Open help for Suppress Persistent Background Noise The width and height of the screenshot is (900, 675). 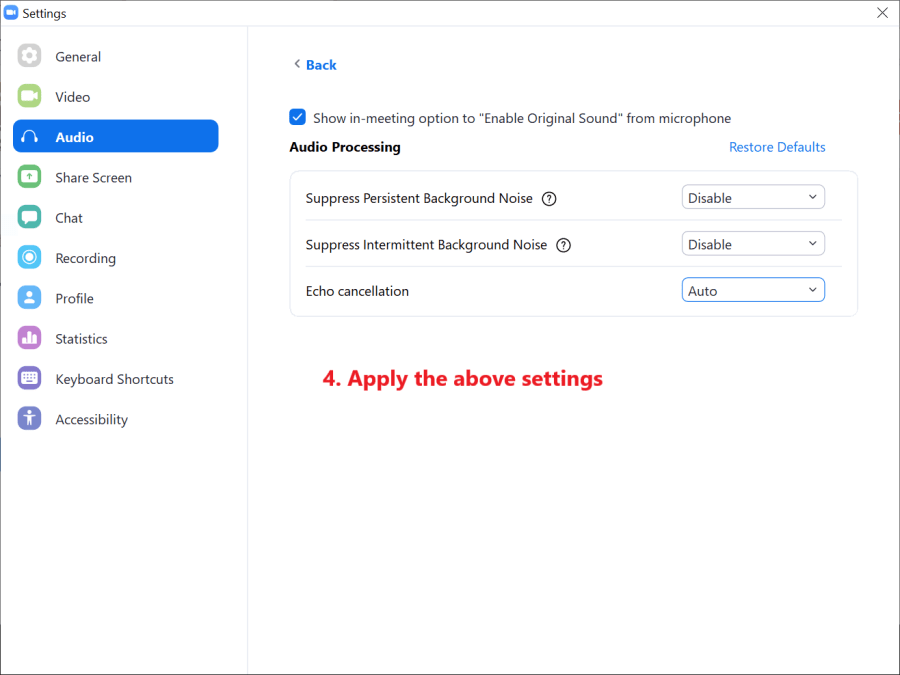pyautogui.click(x=549, y=198)
